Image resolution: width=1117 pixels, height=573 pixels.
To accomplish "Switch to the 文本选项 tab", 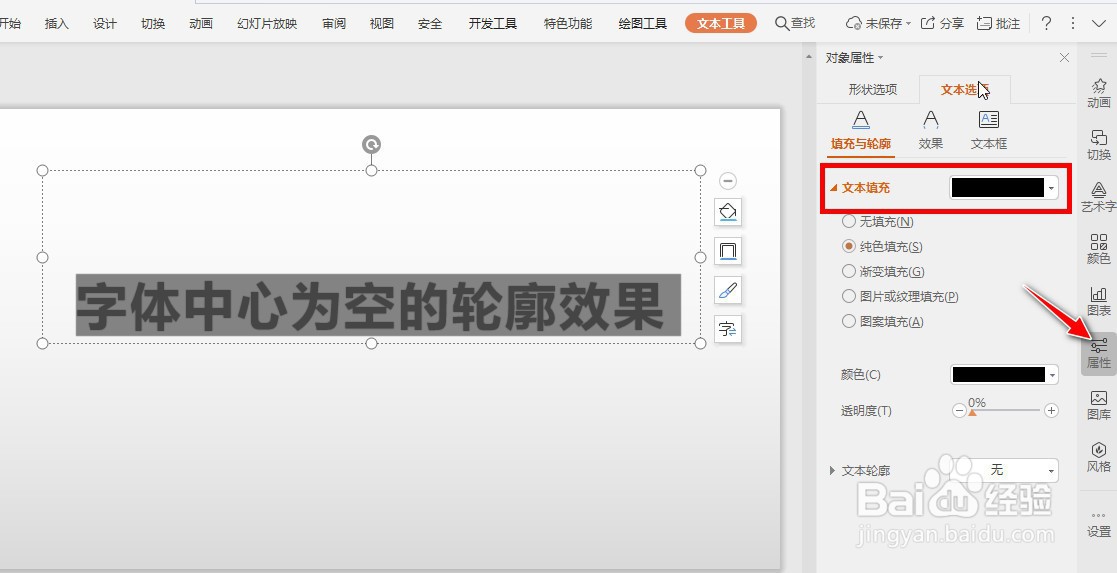I will tap(965, 90).
